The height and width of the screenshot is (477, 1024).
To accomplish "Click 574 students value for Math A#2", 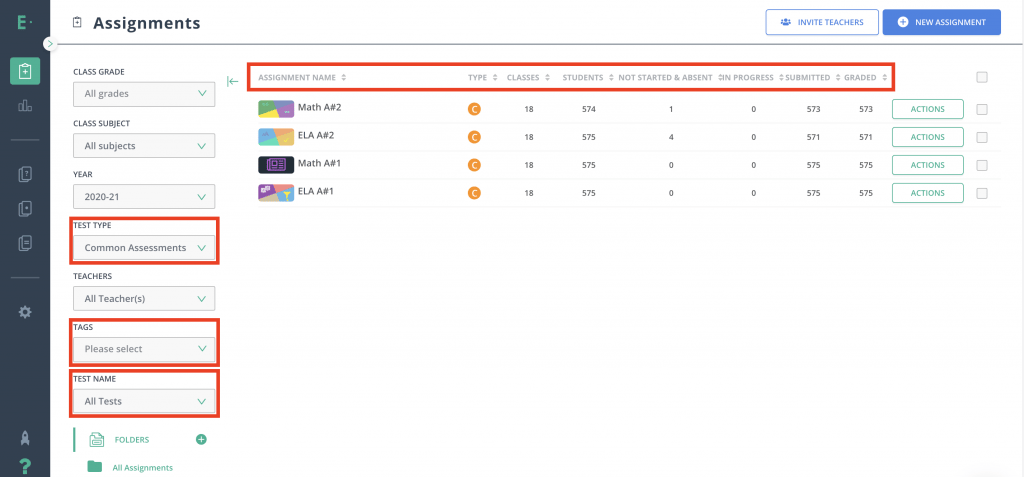I will (589, 110).
